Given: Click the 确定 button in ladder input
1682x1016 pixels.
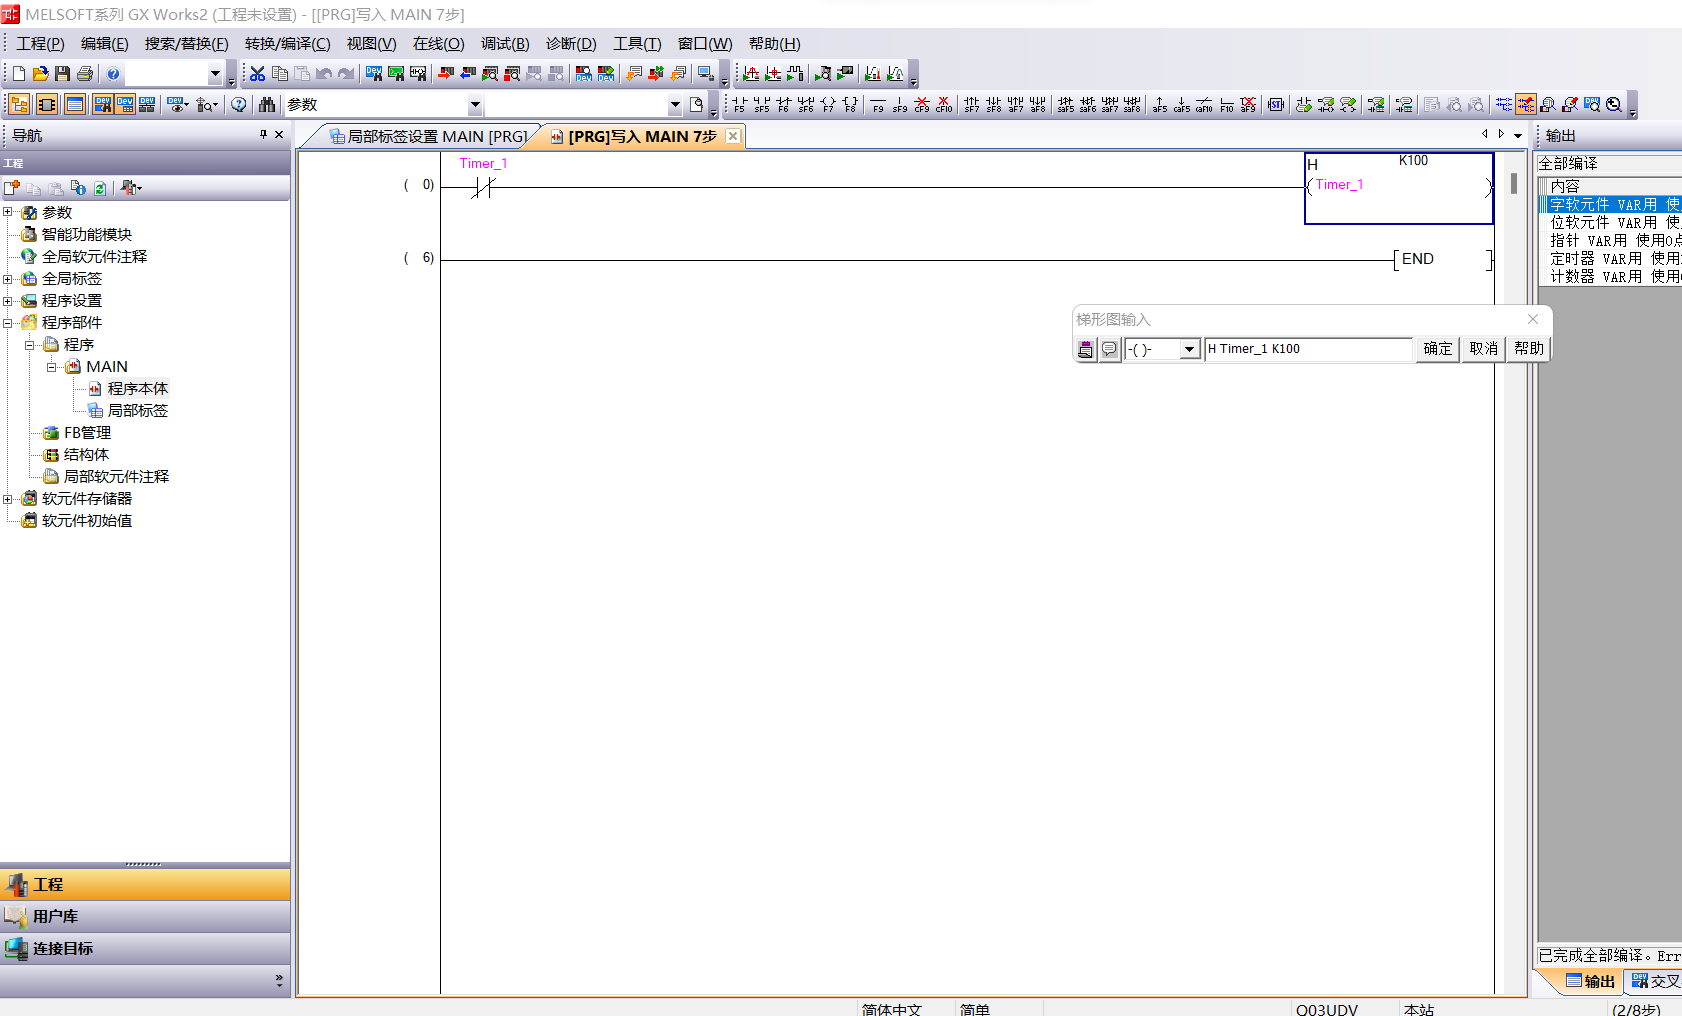Looking at the screenshot, I should [1437, 349].
